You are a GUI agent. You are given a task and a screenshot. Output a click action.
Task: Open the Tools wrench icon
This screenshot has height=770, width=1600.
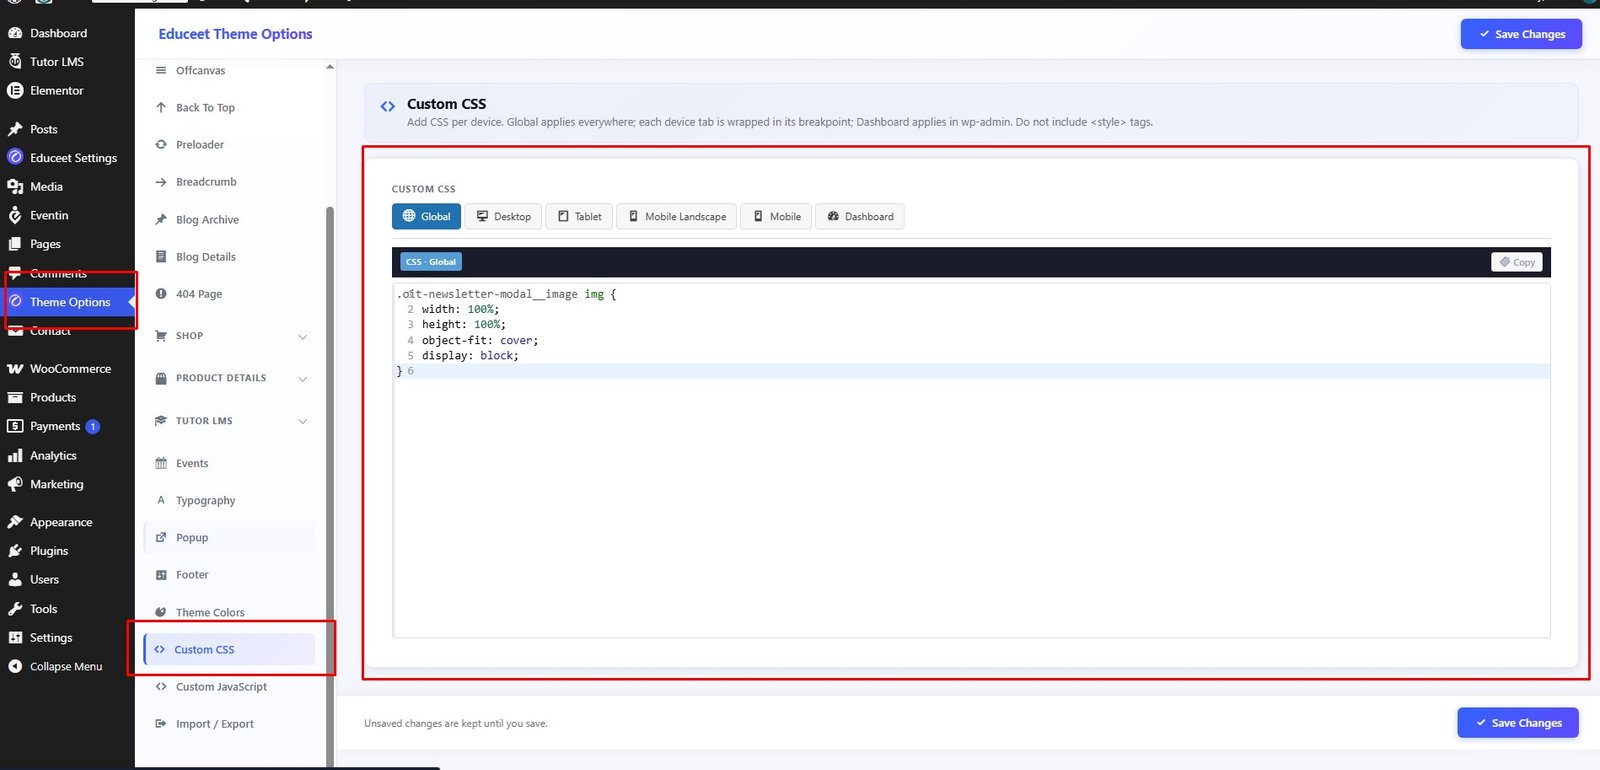15,609
